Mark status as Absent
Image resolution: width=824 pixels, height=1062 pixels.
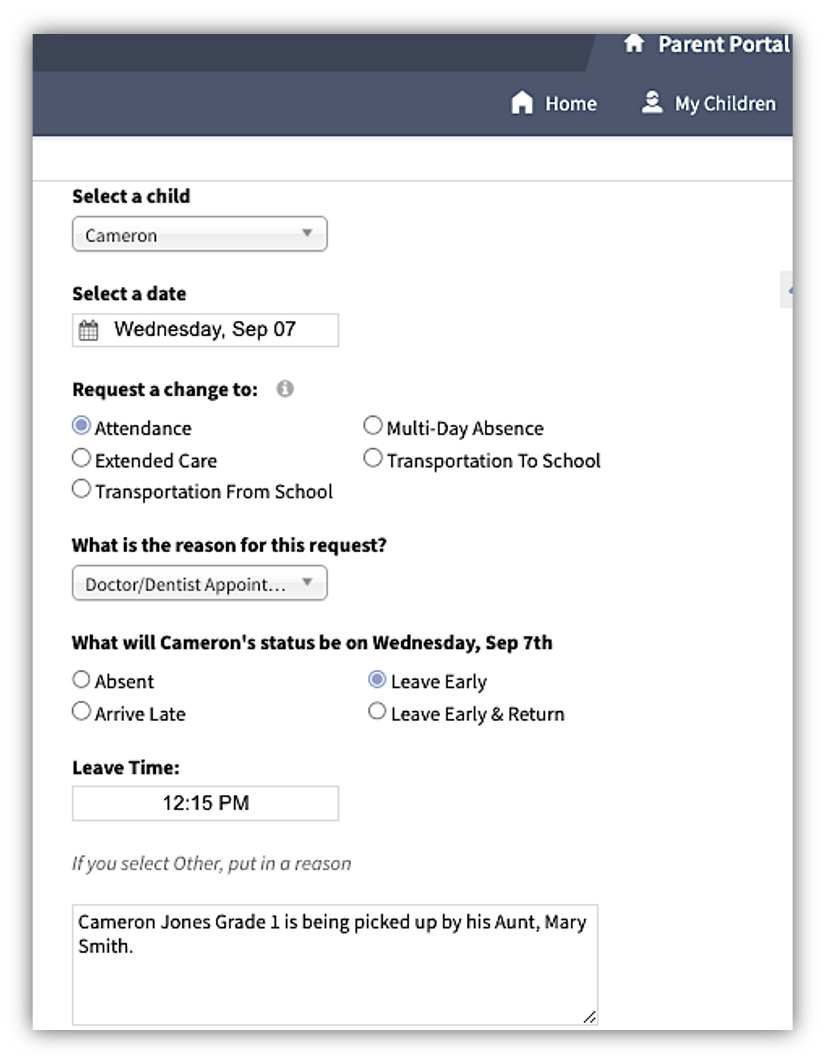pyautogui.click(x=82, y=680)
